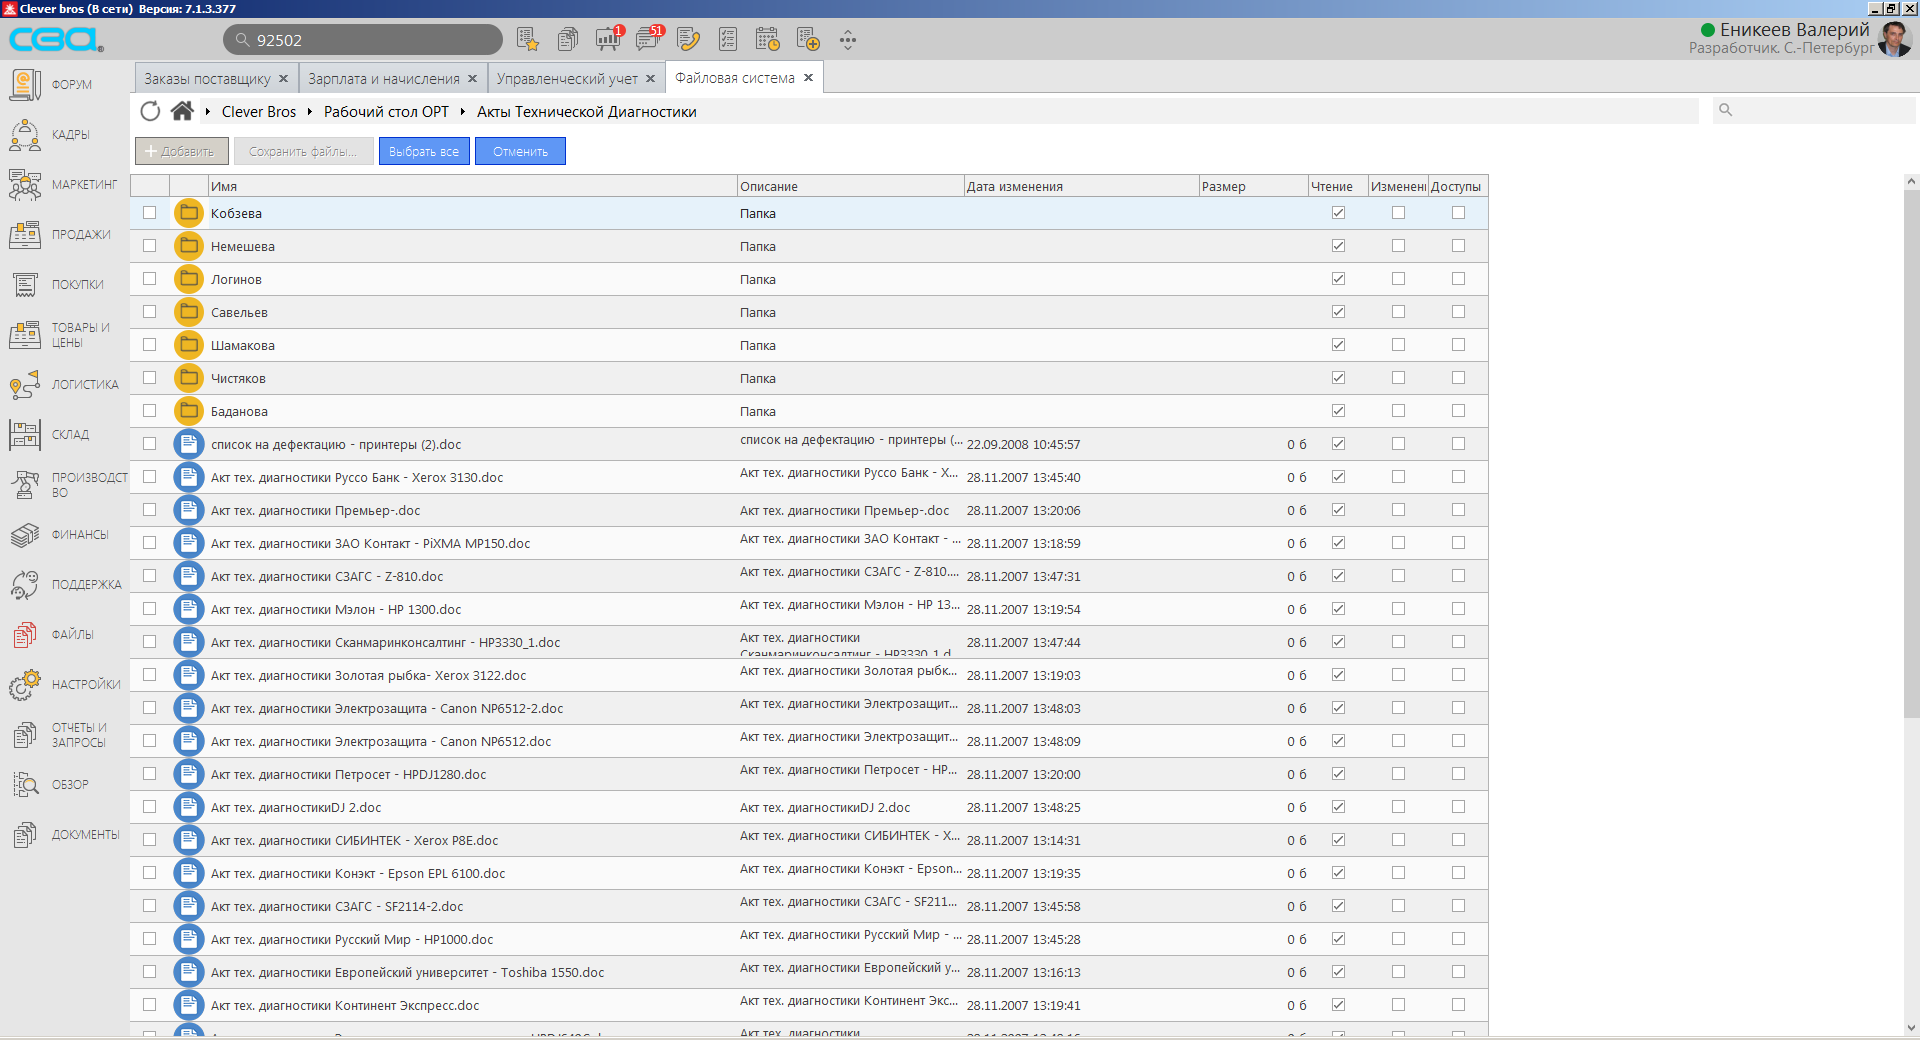Click the home icon in breadcrumb bar
This screenshot has width=1920, height=1040.
[x=182, y=111]
